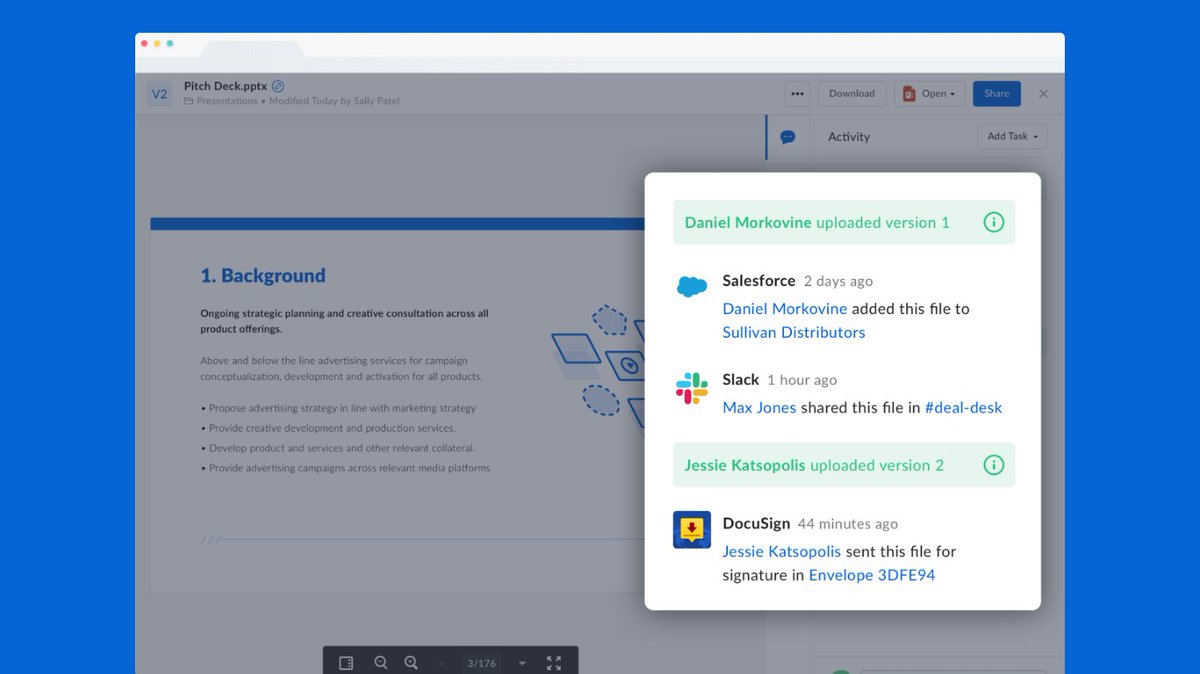The height and width of the screenshot is (674, 1200).
Task: Click the V2 version badge
Action: pos(159,94)
